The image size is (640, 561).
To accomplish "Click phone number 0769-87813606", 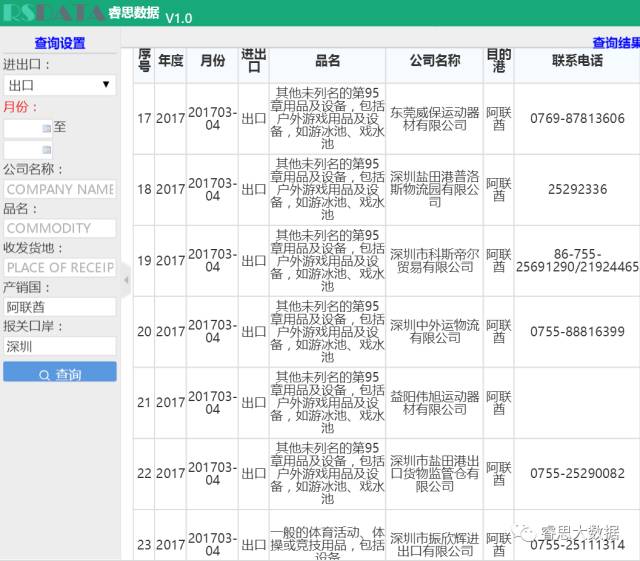I will (577, 118).
